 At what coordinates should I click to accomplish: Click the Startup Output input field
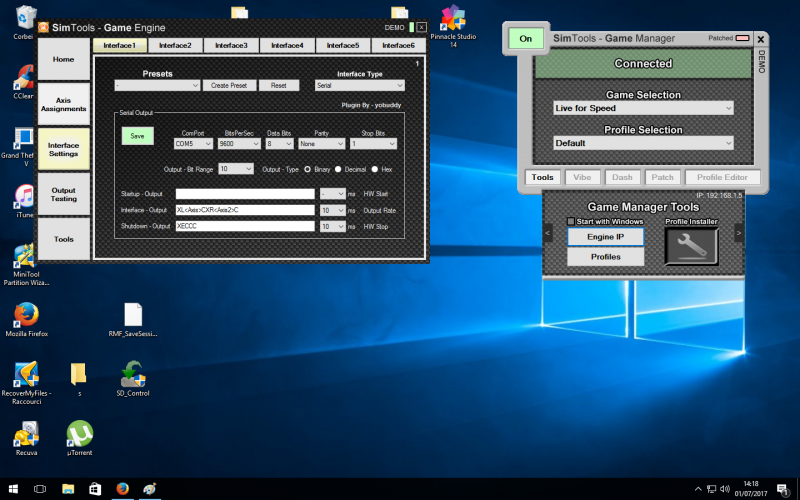[245, 194]
